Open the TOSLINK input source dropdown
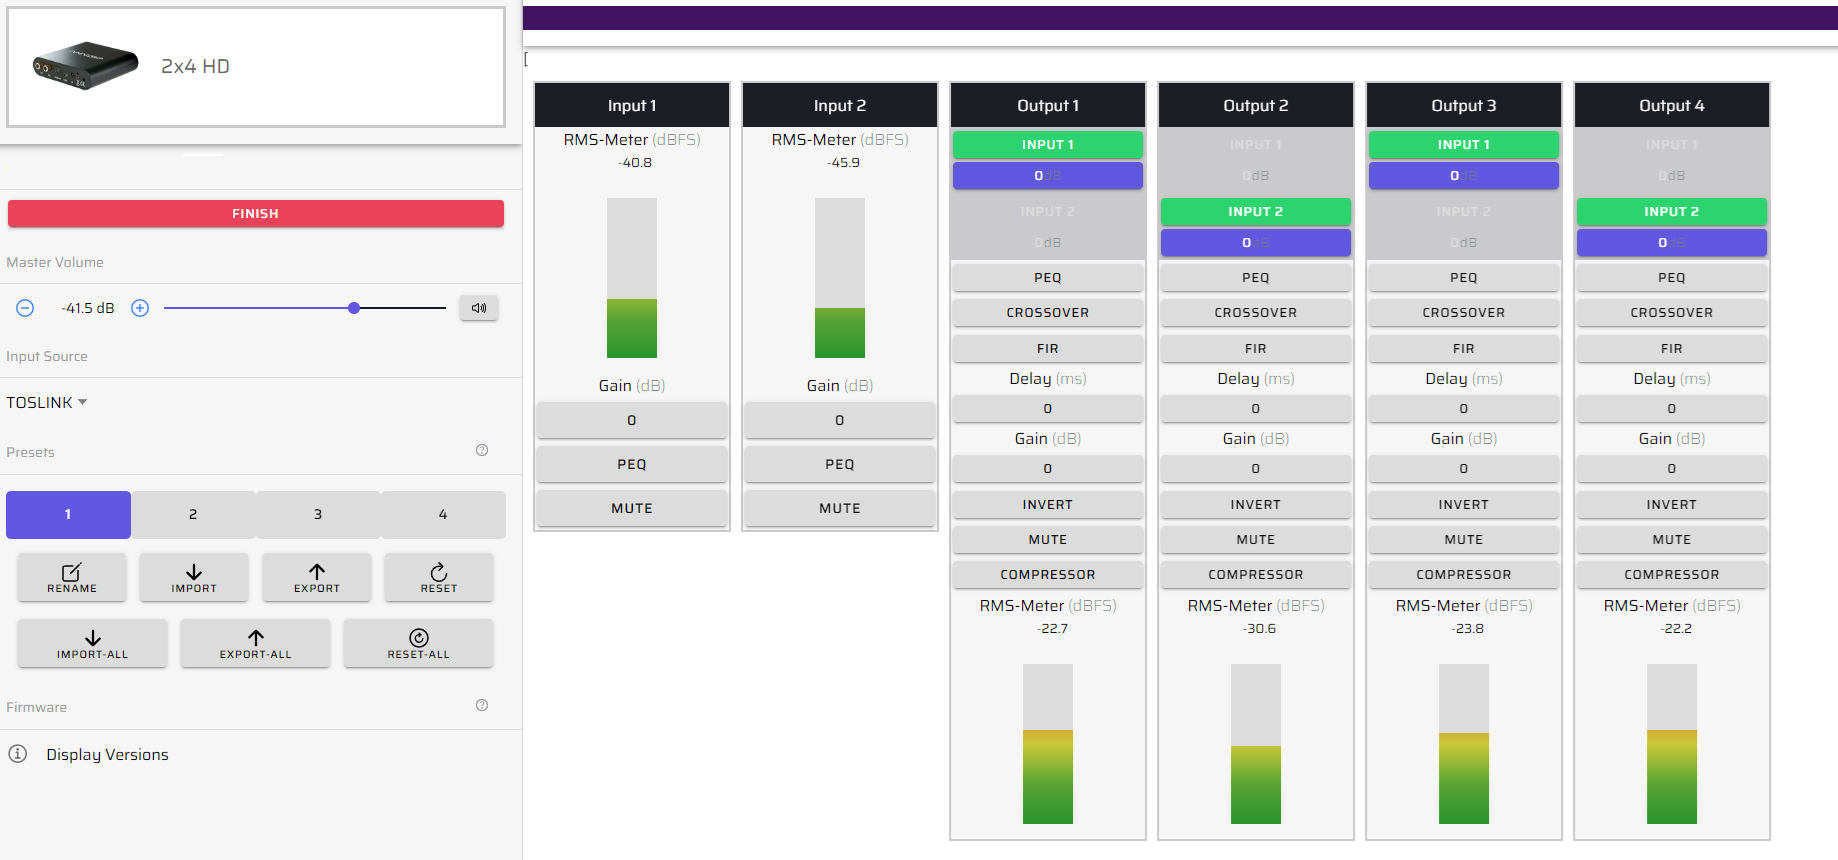 tap(47, 402)
